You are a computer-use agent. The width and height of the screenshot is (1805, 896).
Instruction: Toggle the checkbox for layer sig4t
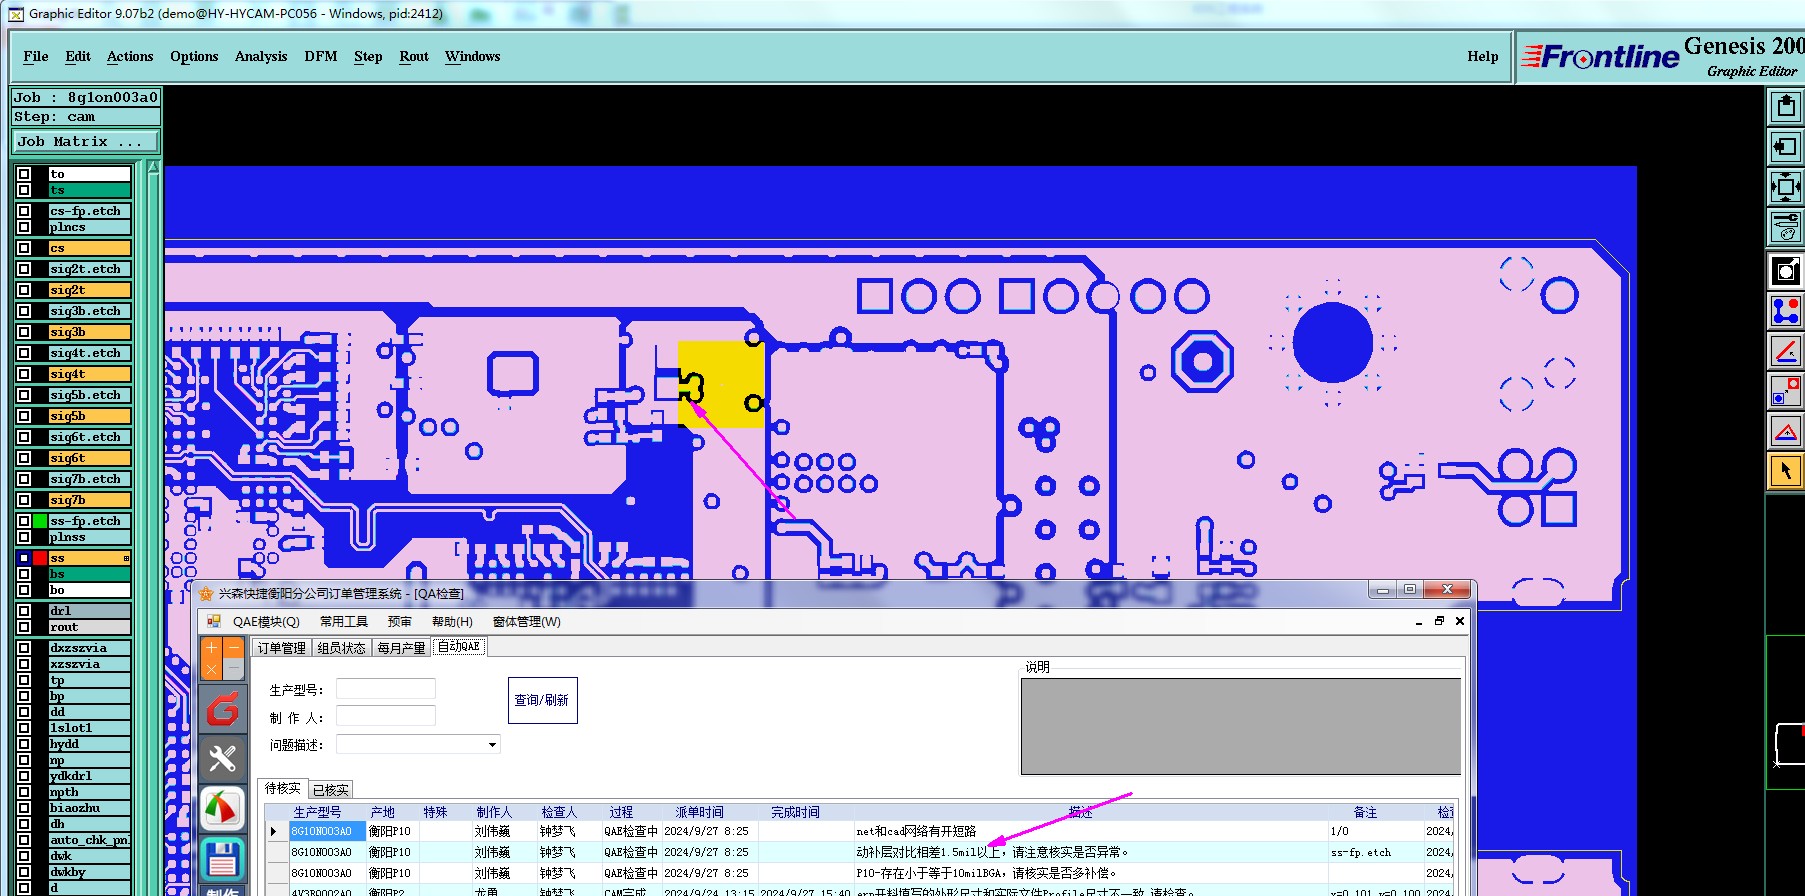coord(24,374)
